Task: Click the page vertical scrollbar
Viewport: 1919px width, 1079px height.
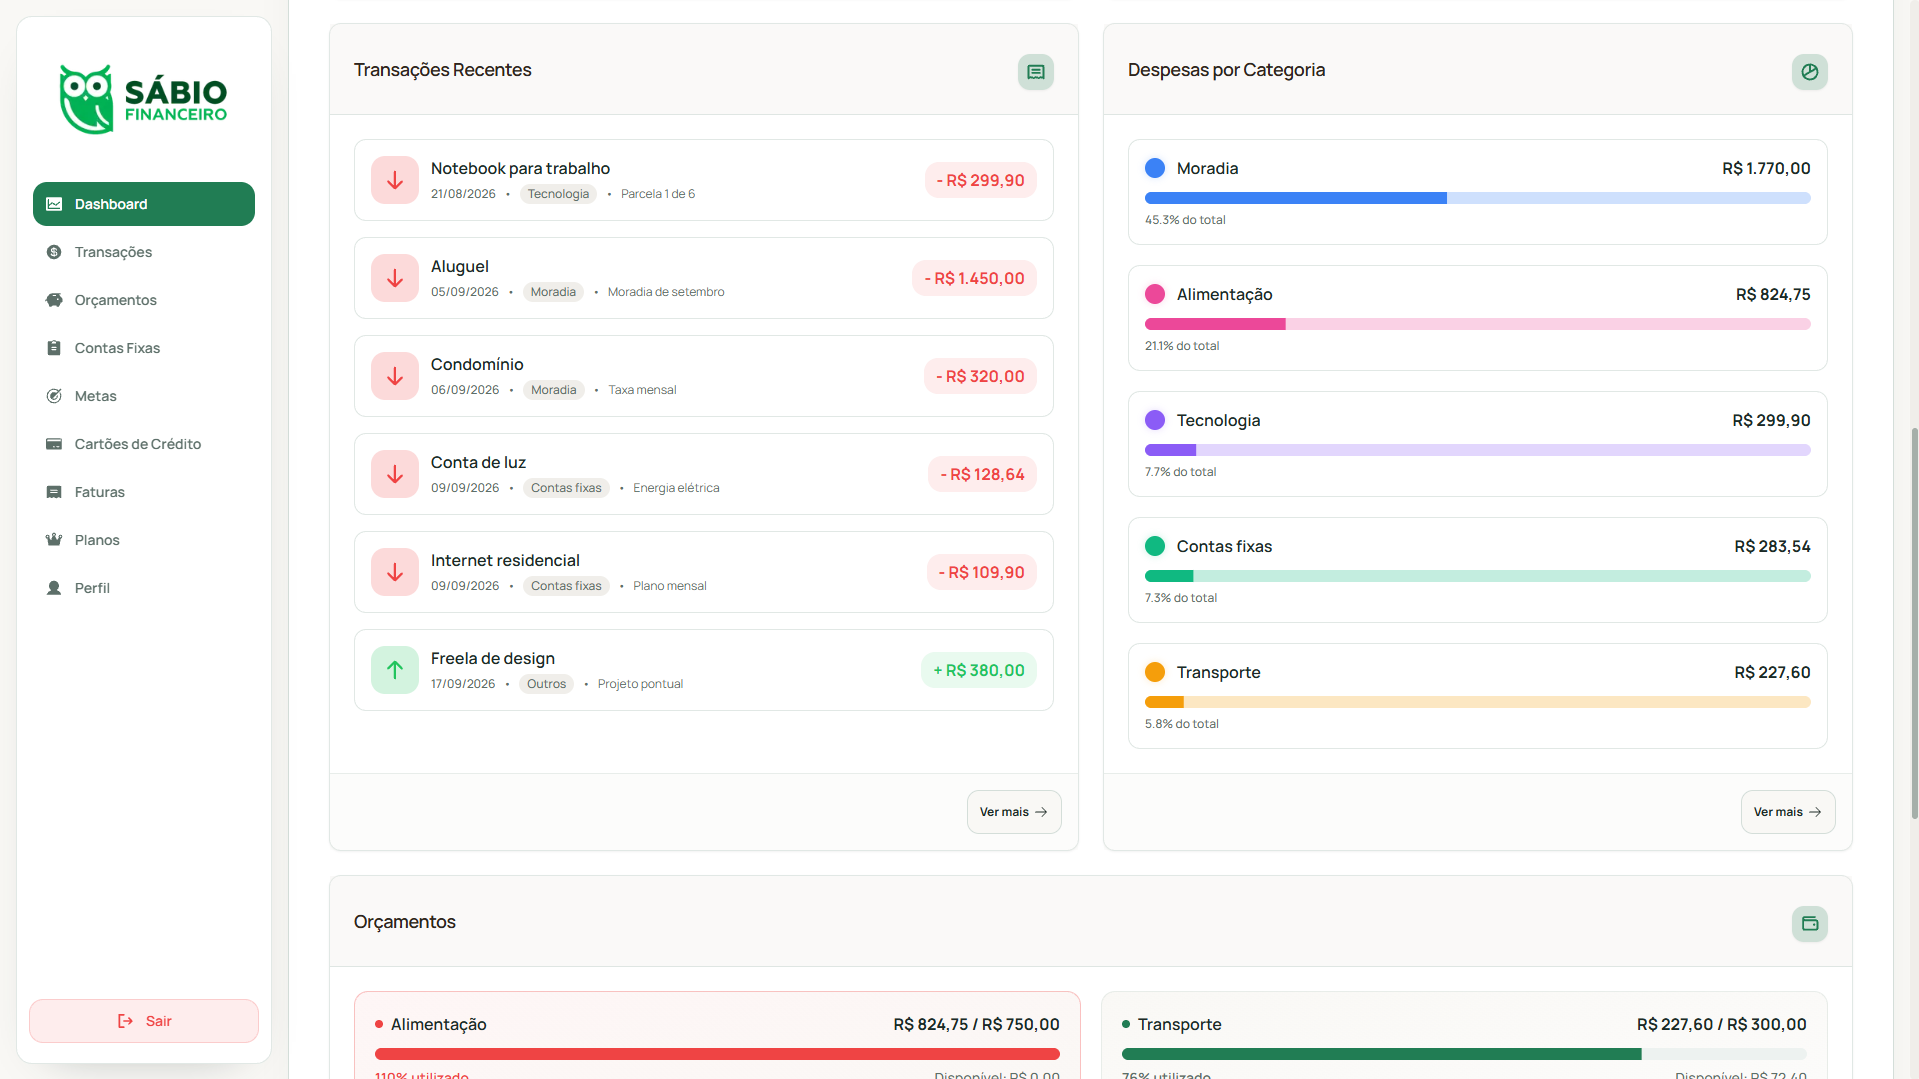Action: [1914, 623]
